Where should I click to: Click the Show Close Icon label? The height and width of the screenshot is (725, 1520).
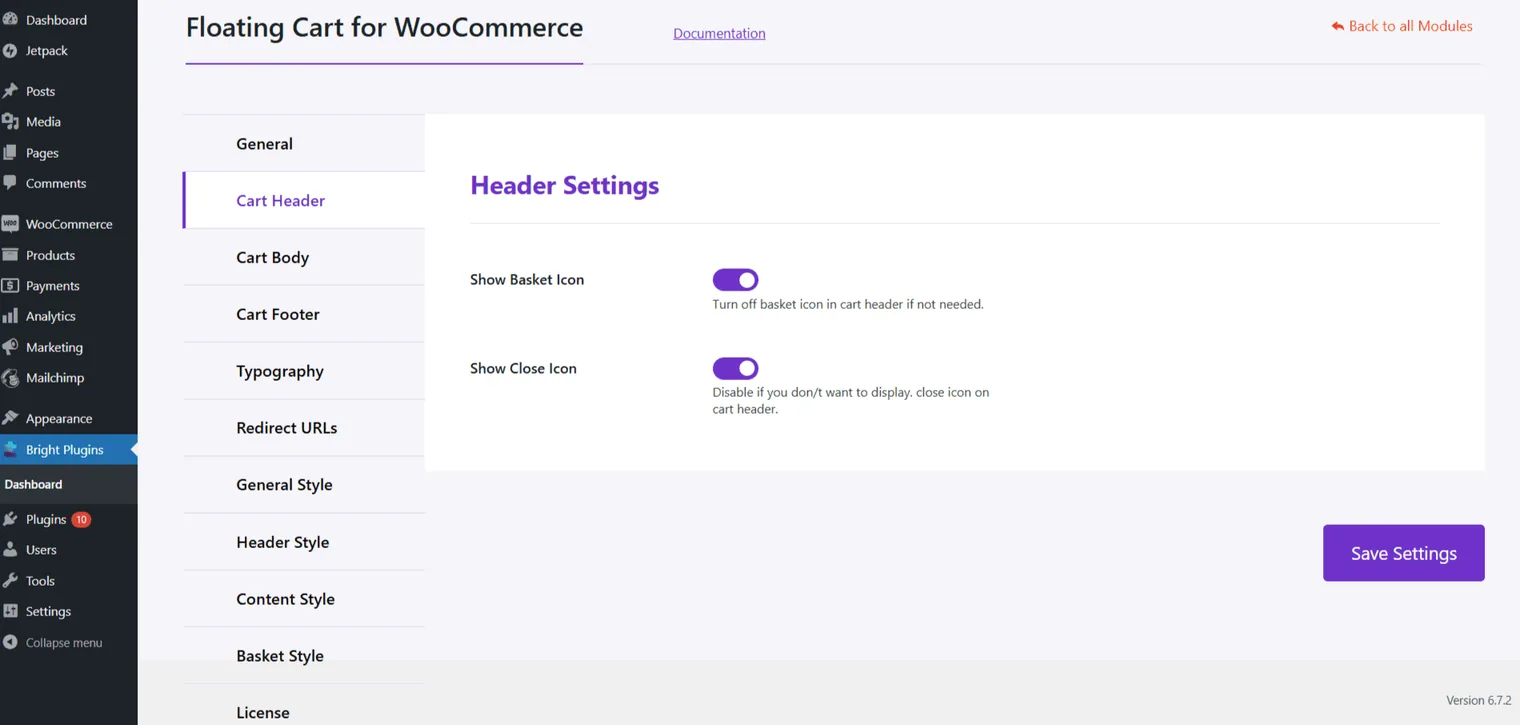(x=523, y=369)
